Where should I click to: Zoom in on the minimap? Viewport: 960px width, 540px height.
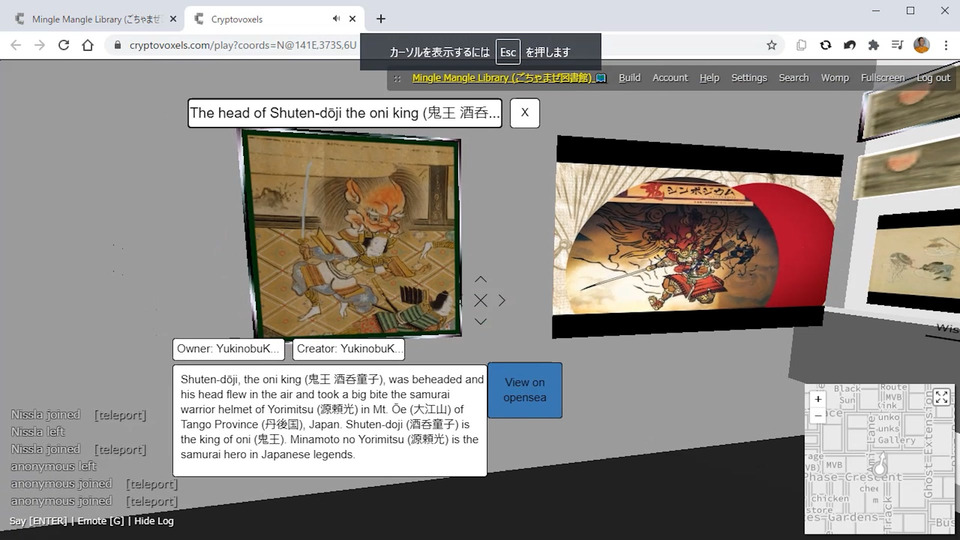tap(818, 399)
